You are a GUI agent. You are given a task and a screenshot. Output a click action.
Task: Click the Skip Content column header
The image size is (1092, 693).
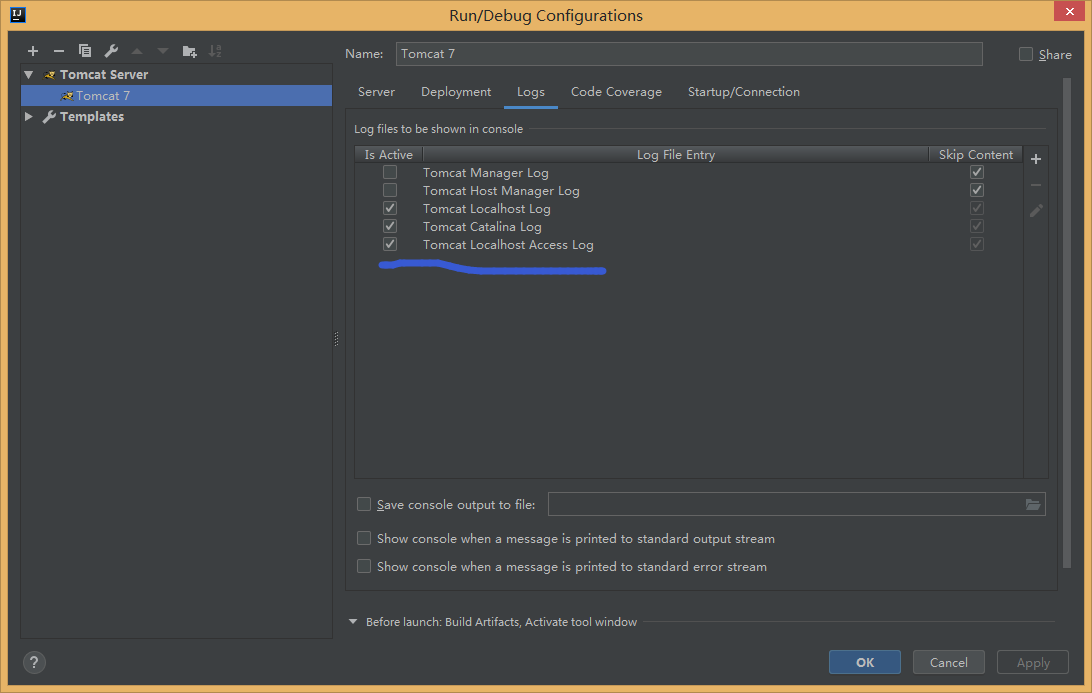click(976, 155)
